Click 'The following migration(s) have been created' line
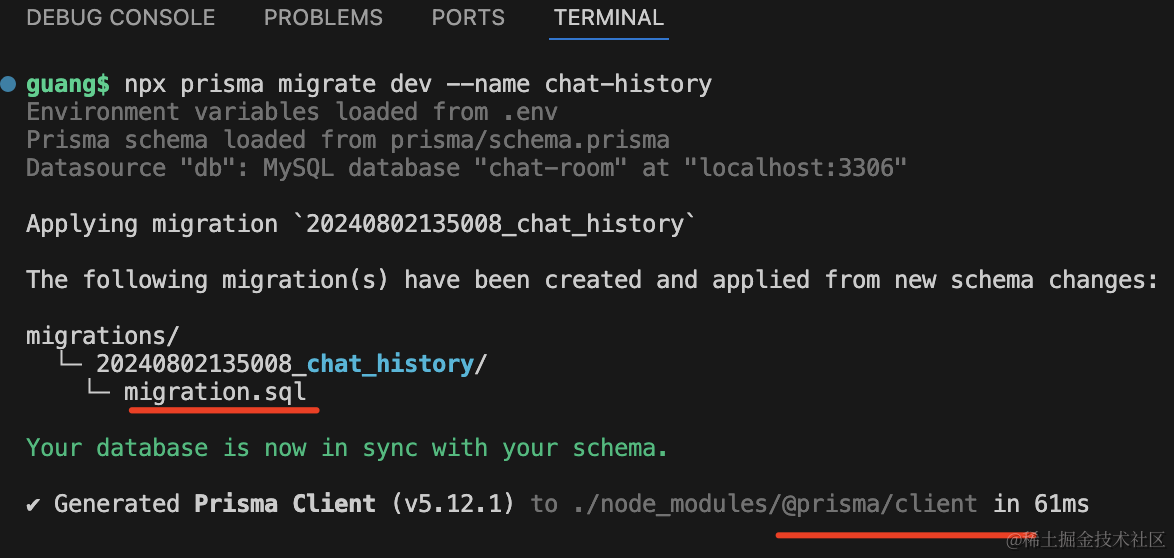Image resolution: width=1174 pixels, height=558 pixels. coord(591,280)
